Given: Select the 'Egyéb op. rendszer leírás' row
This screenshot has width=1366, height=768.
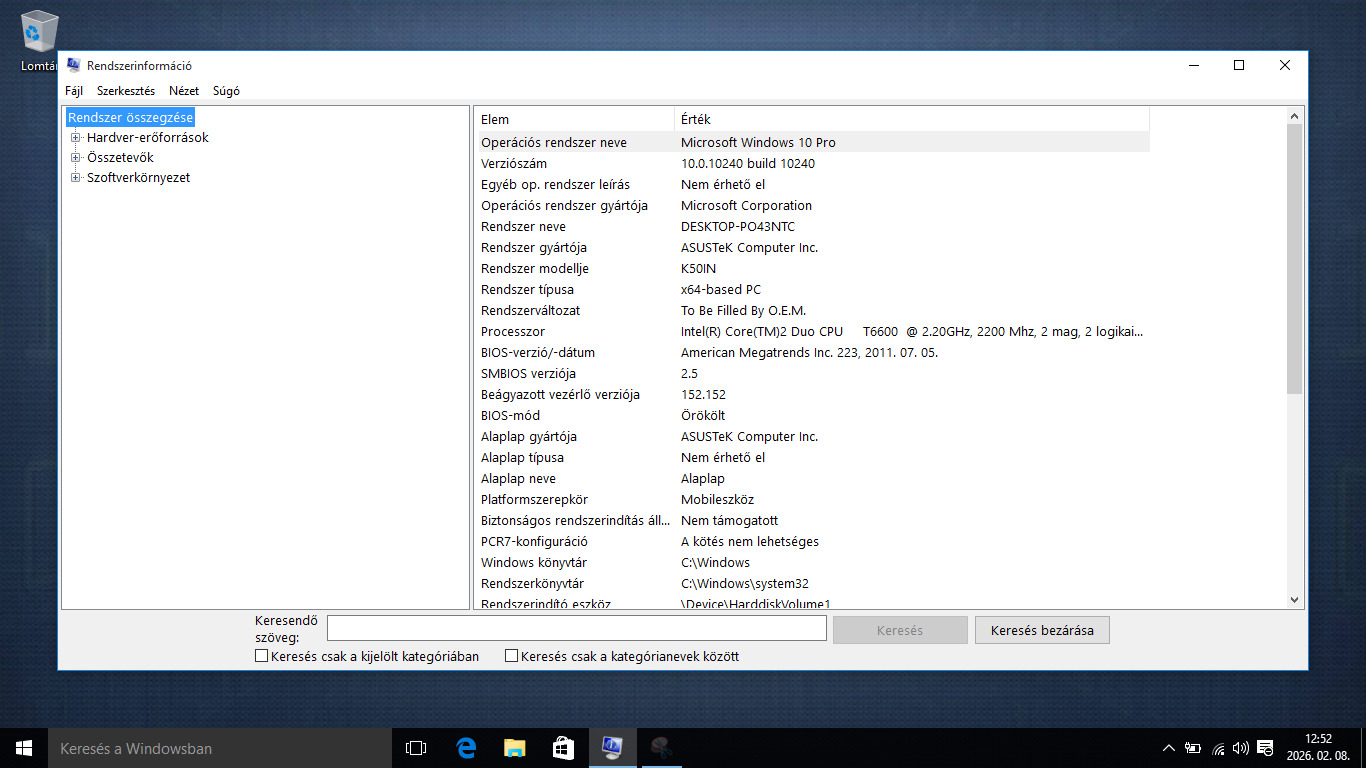Looking at the screenshot, I should pos(813,184).
